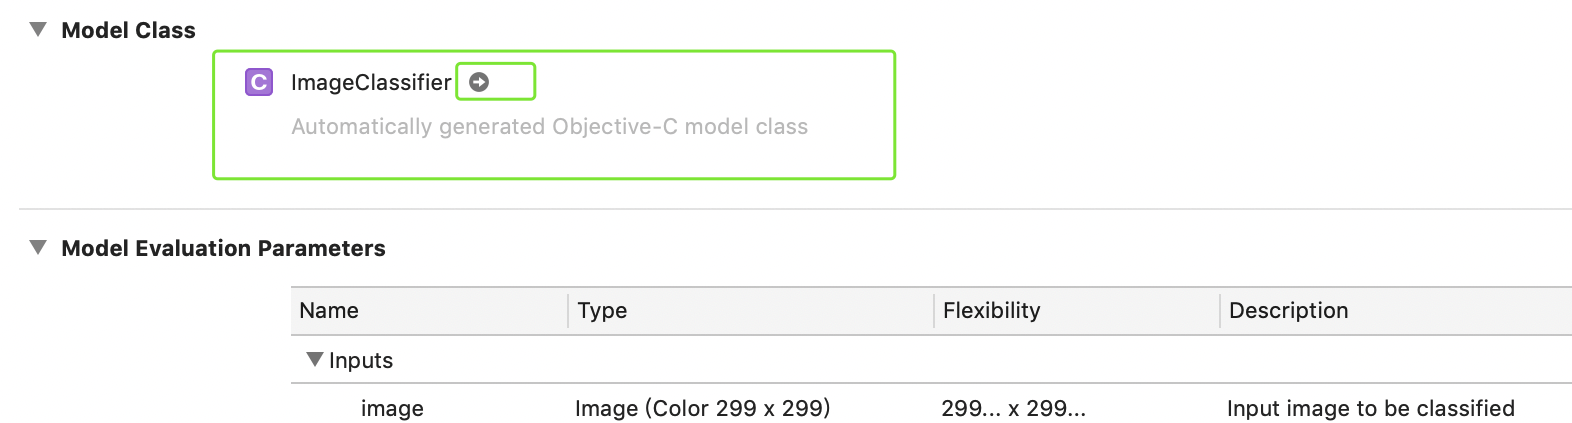Select the Inputs group row label

(361, 360)
